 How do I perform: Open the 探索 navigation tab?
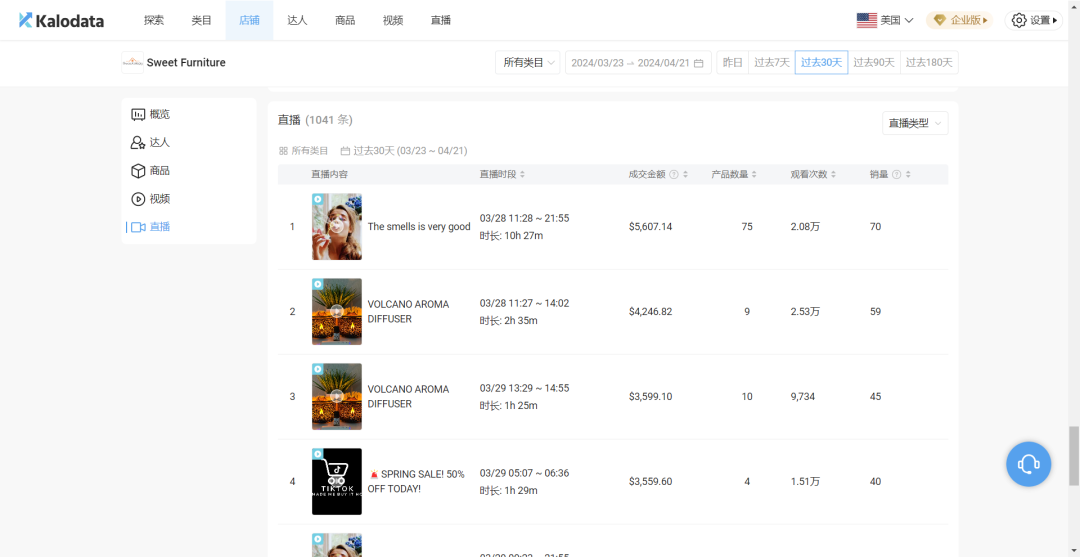point(154,21)
